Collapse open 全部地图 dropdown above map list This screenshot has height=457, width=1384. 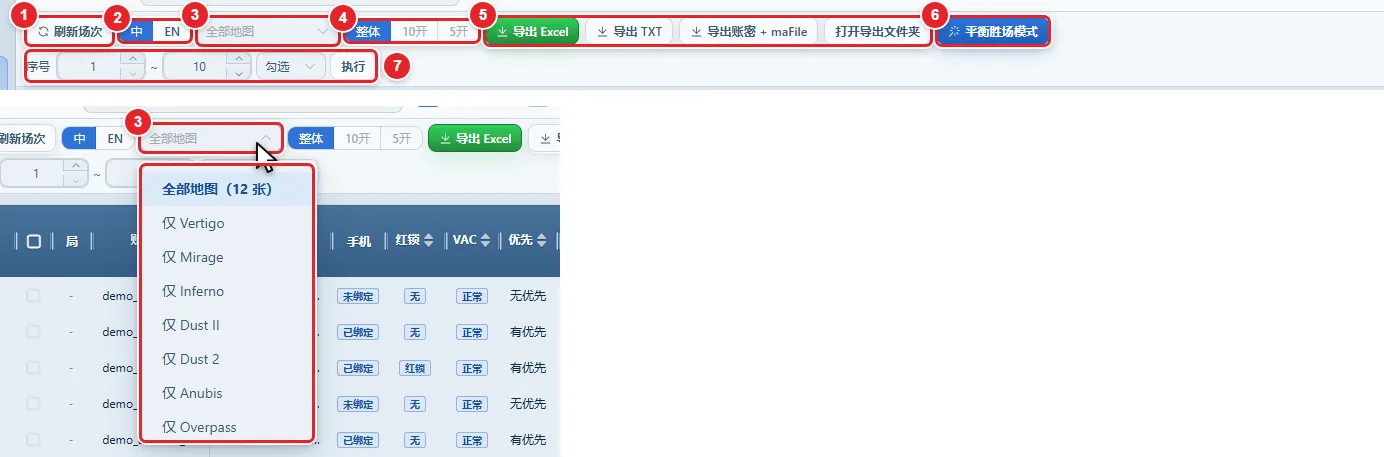[x=210, y=139]
